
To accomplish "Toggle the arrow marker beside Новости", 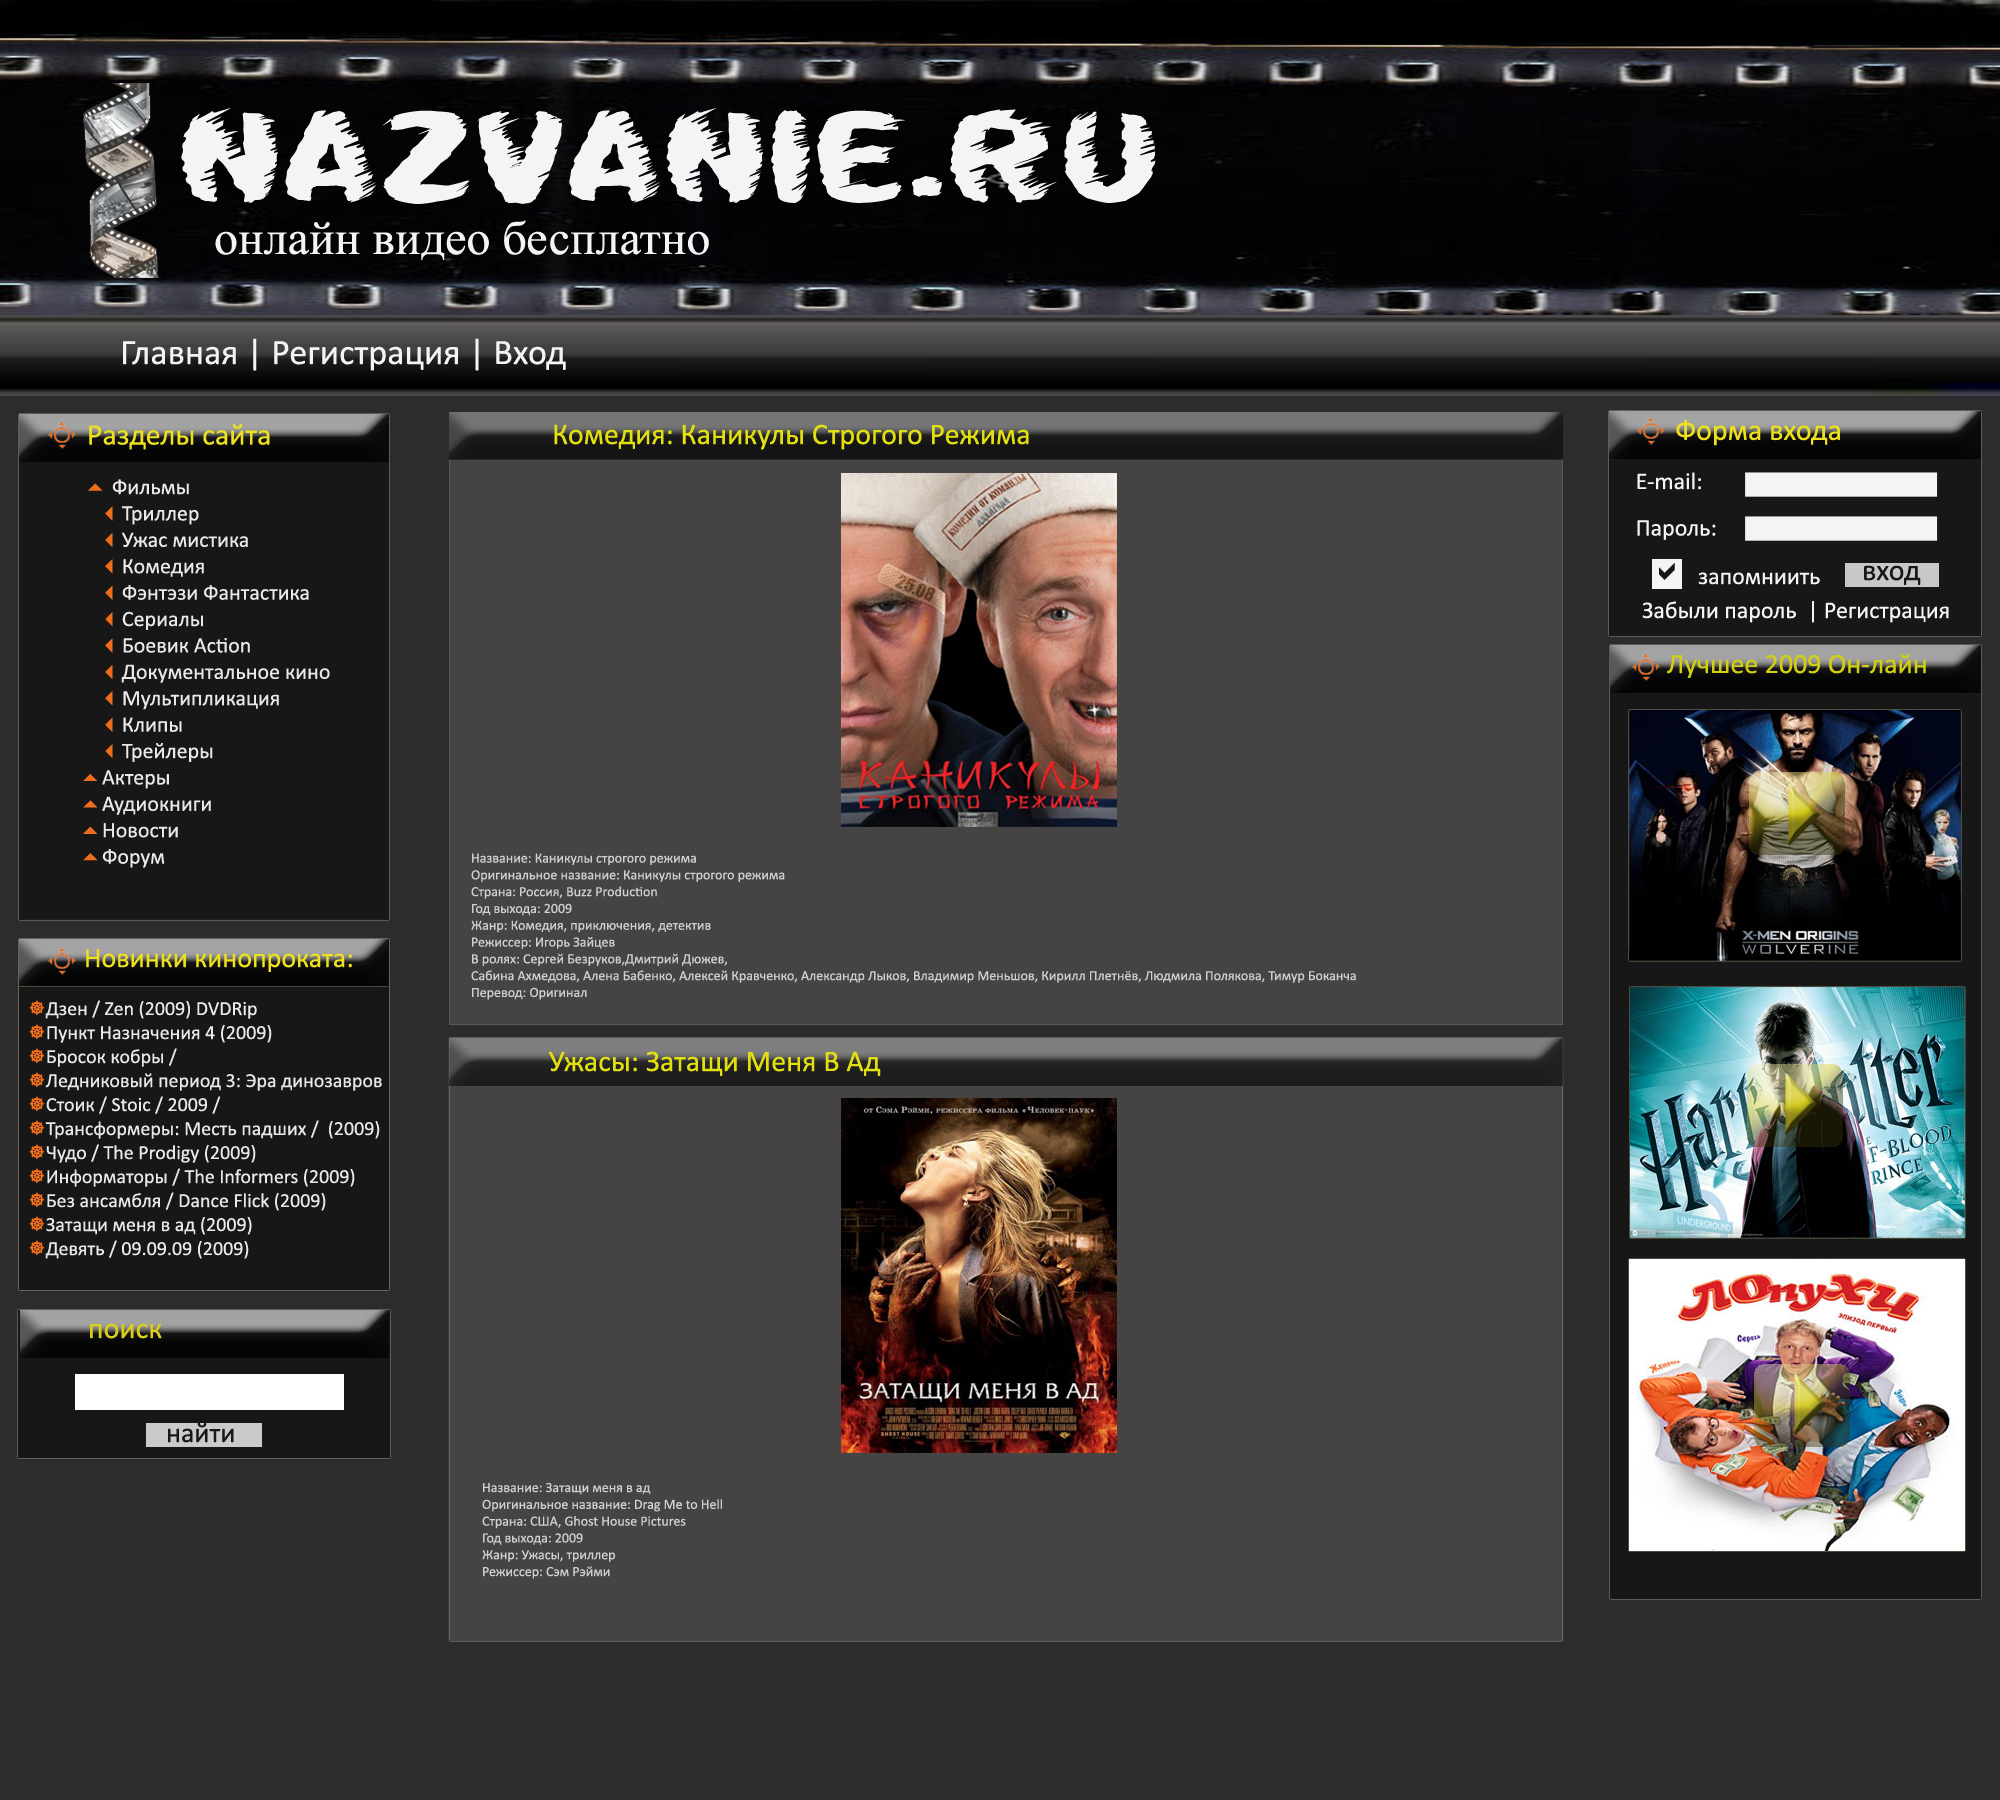I will 90,831.
